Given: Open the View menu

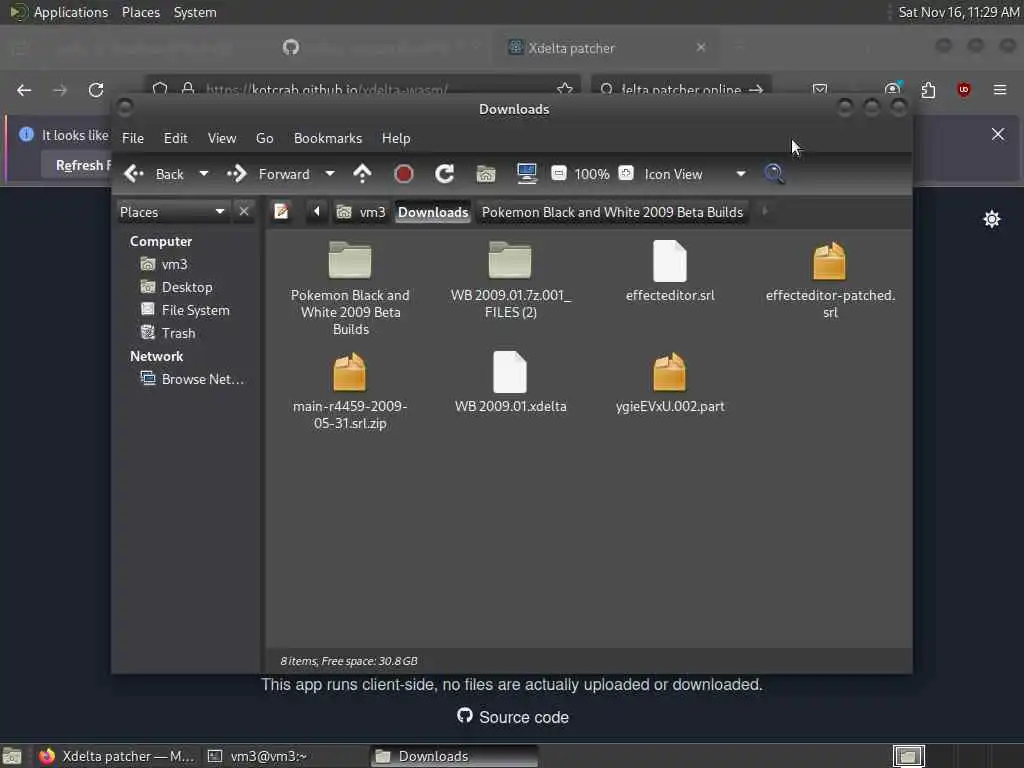Looking at the screenshot, I should [222, 138].
